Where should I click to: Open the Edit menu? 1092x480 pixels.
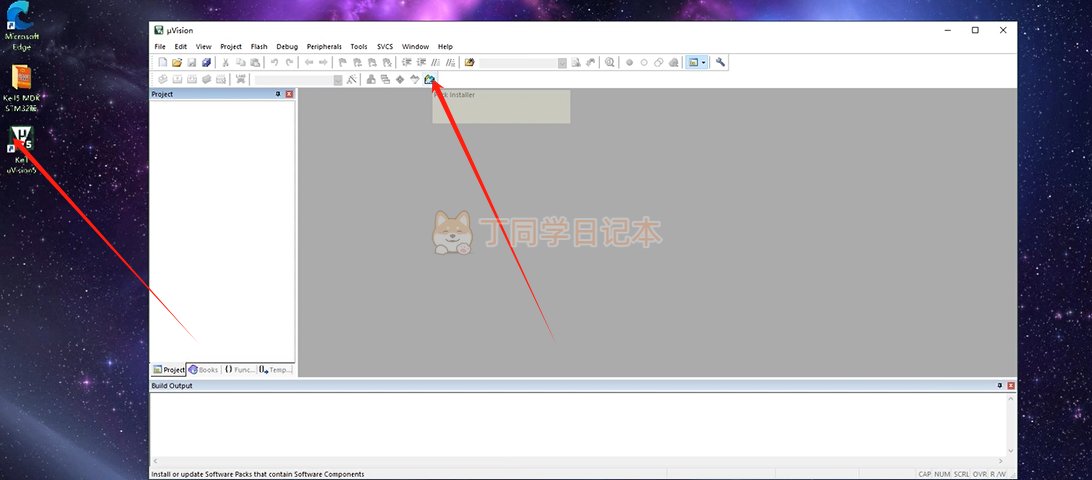[x=180, y=47]
